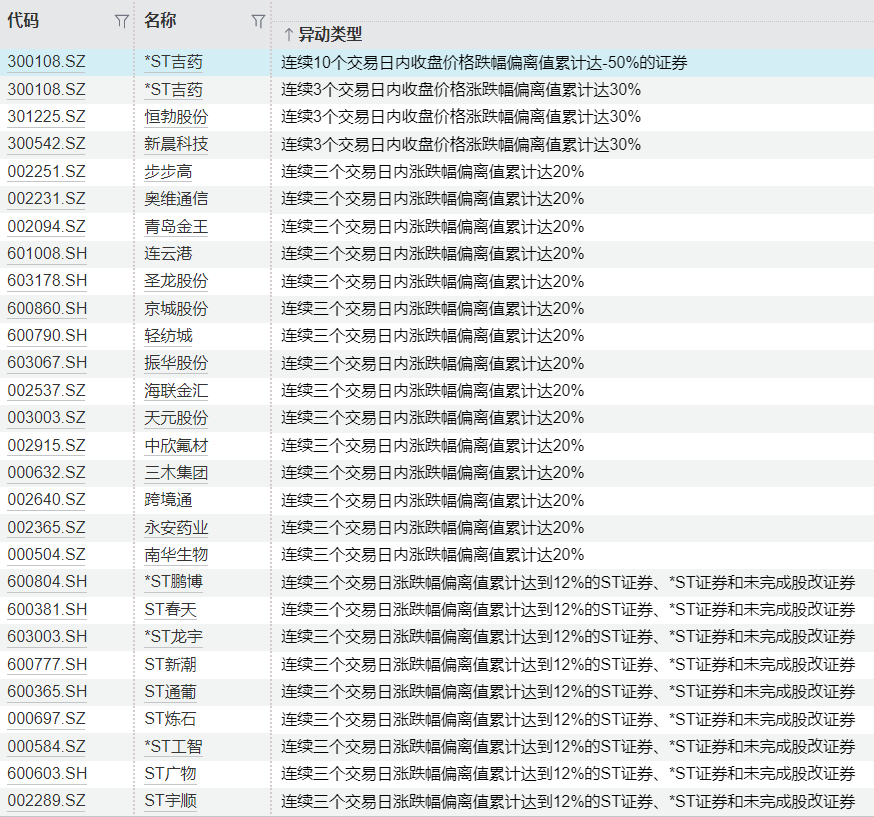The height and width of the screenshot is (817, 874).
Task: Select the 新晨科技 name link
Action: pyautogui.click(x=176, y=144)
